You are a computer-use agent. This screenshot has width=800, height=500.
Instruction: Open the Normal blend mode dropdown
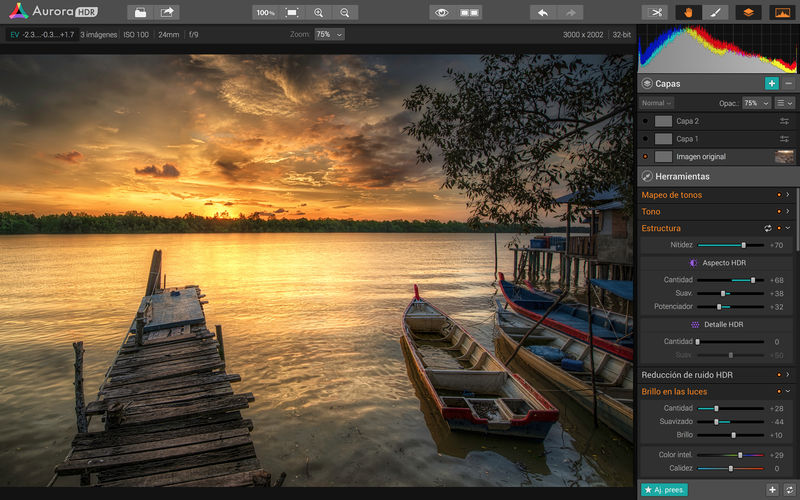click(x=657, y=103)
